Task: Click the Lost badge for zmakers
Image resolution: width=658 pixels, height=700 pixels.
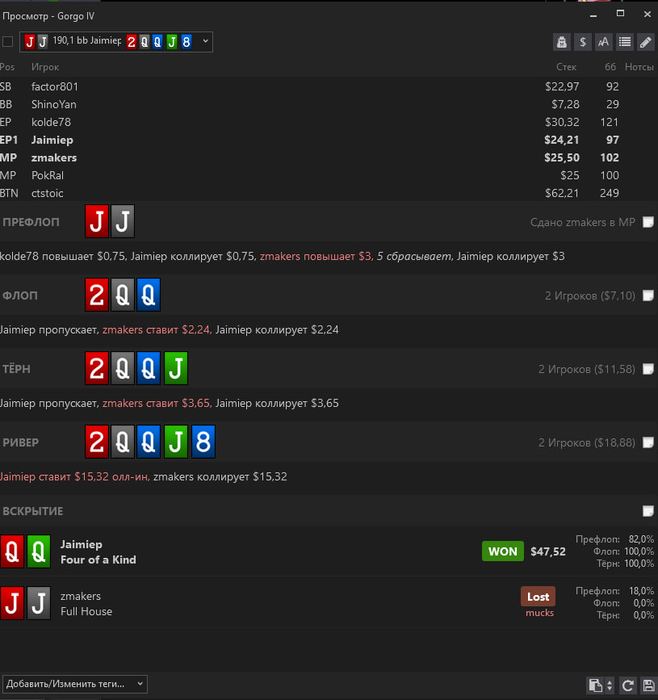Action: click(538, 596)
